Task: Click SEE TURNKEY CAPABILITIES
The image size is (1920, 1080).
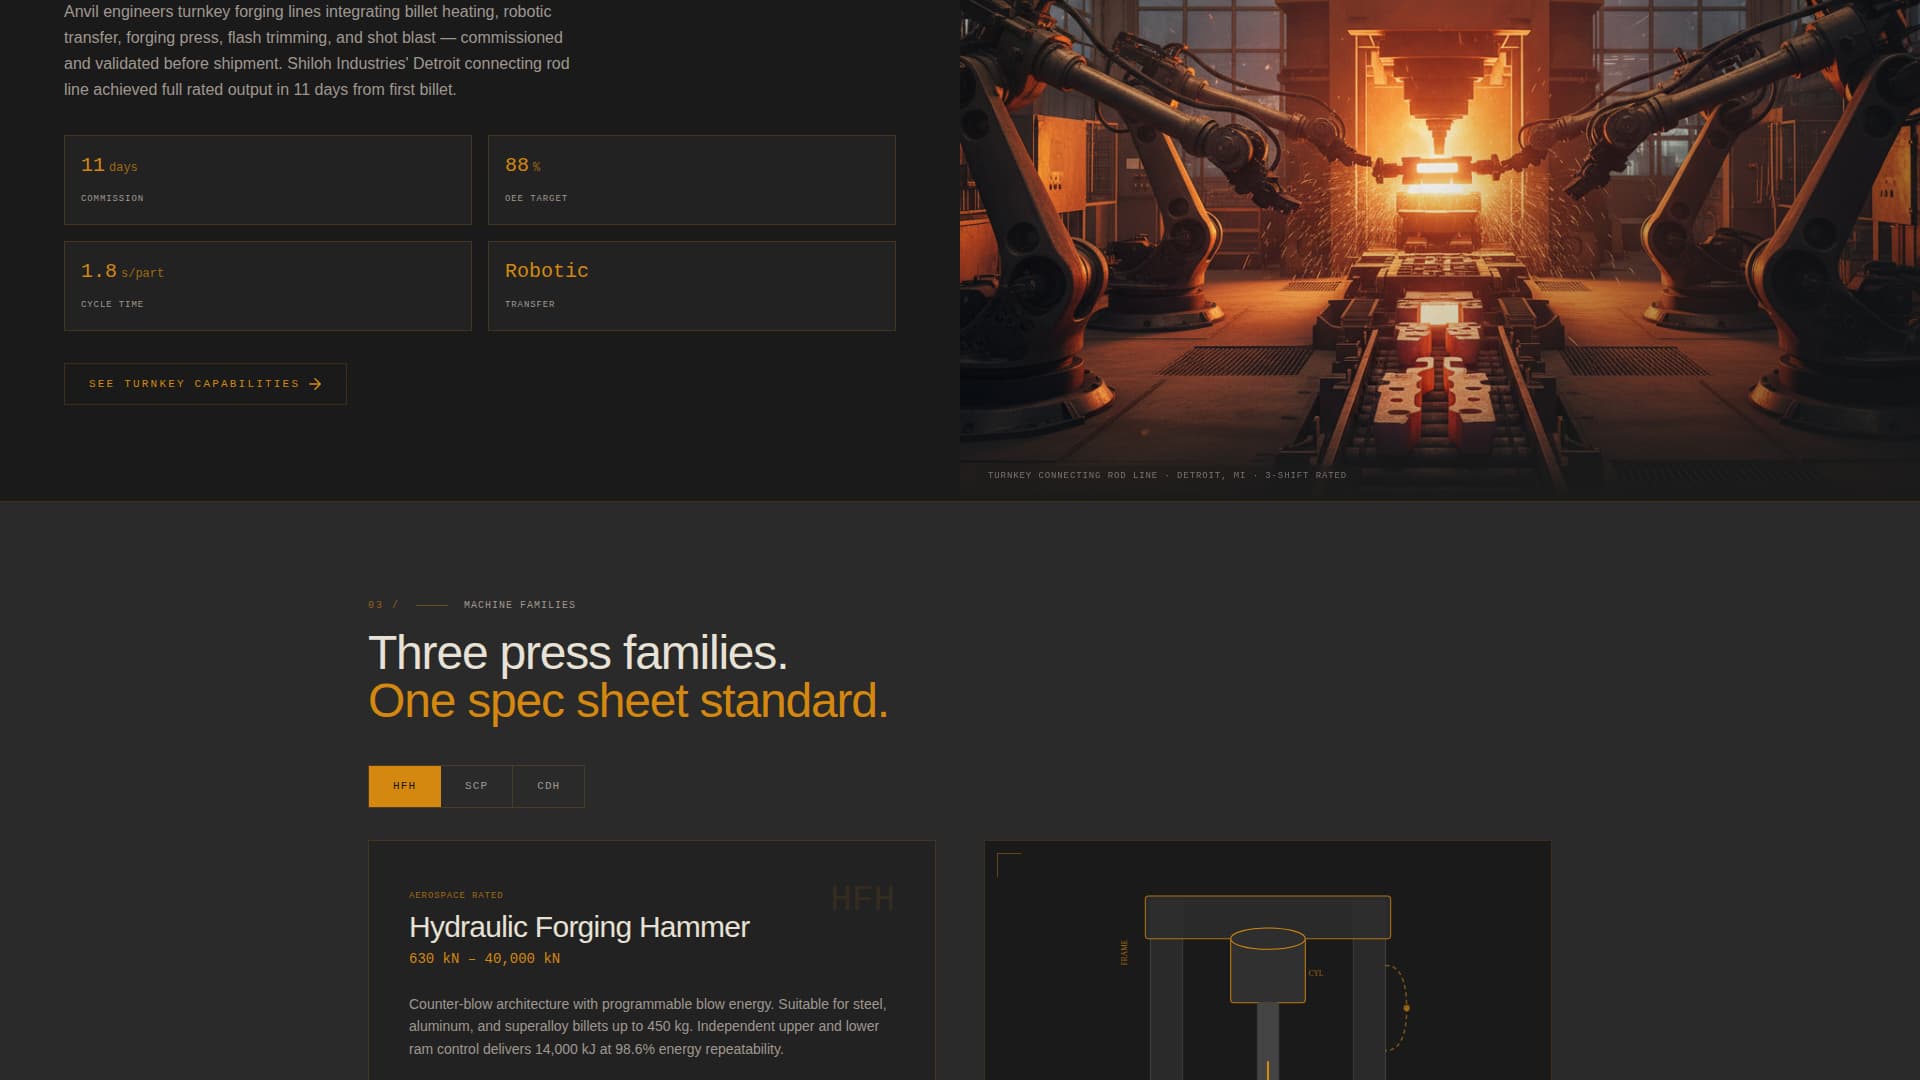Action: (x=204, y=384)
